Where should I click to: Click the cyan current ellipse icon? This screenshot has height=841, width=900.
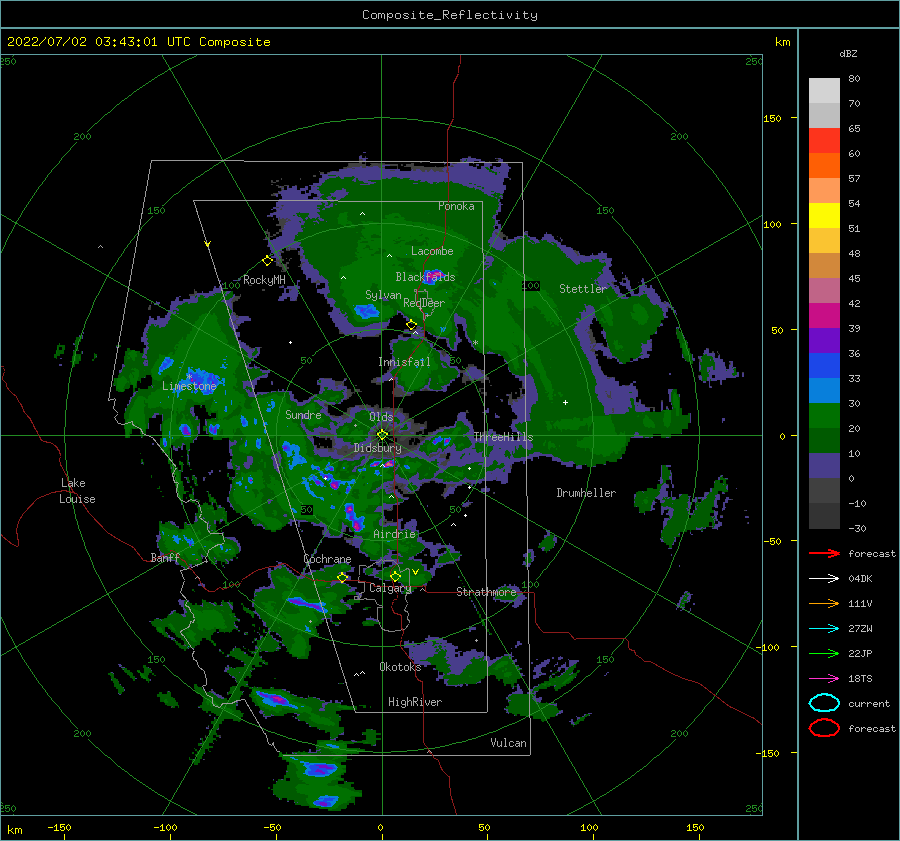(824, 703)
